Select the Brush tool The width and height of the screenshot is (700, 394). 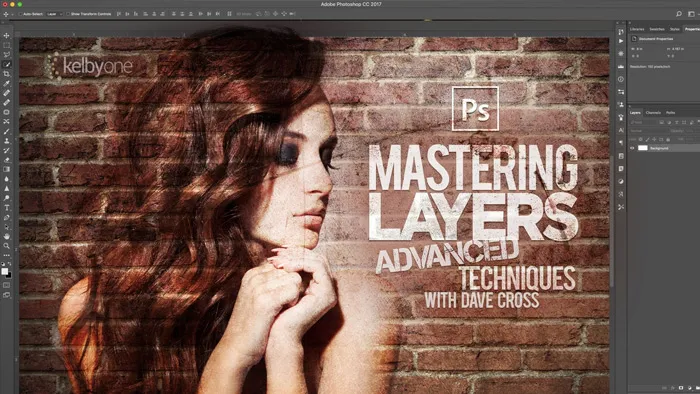pos(6,131)
